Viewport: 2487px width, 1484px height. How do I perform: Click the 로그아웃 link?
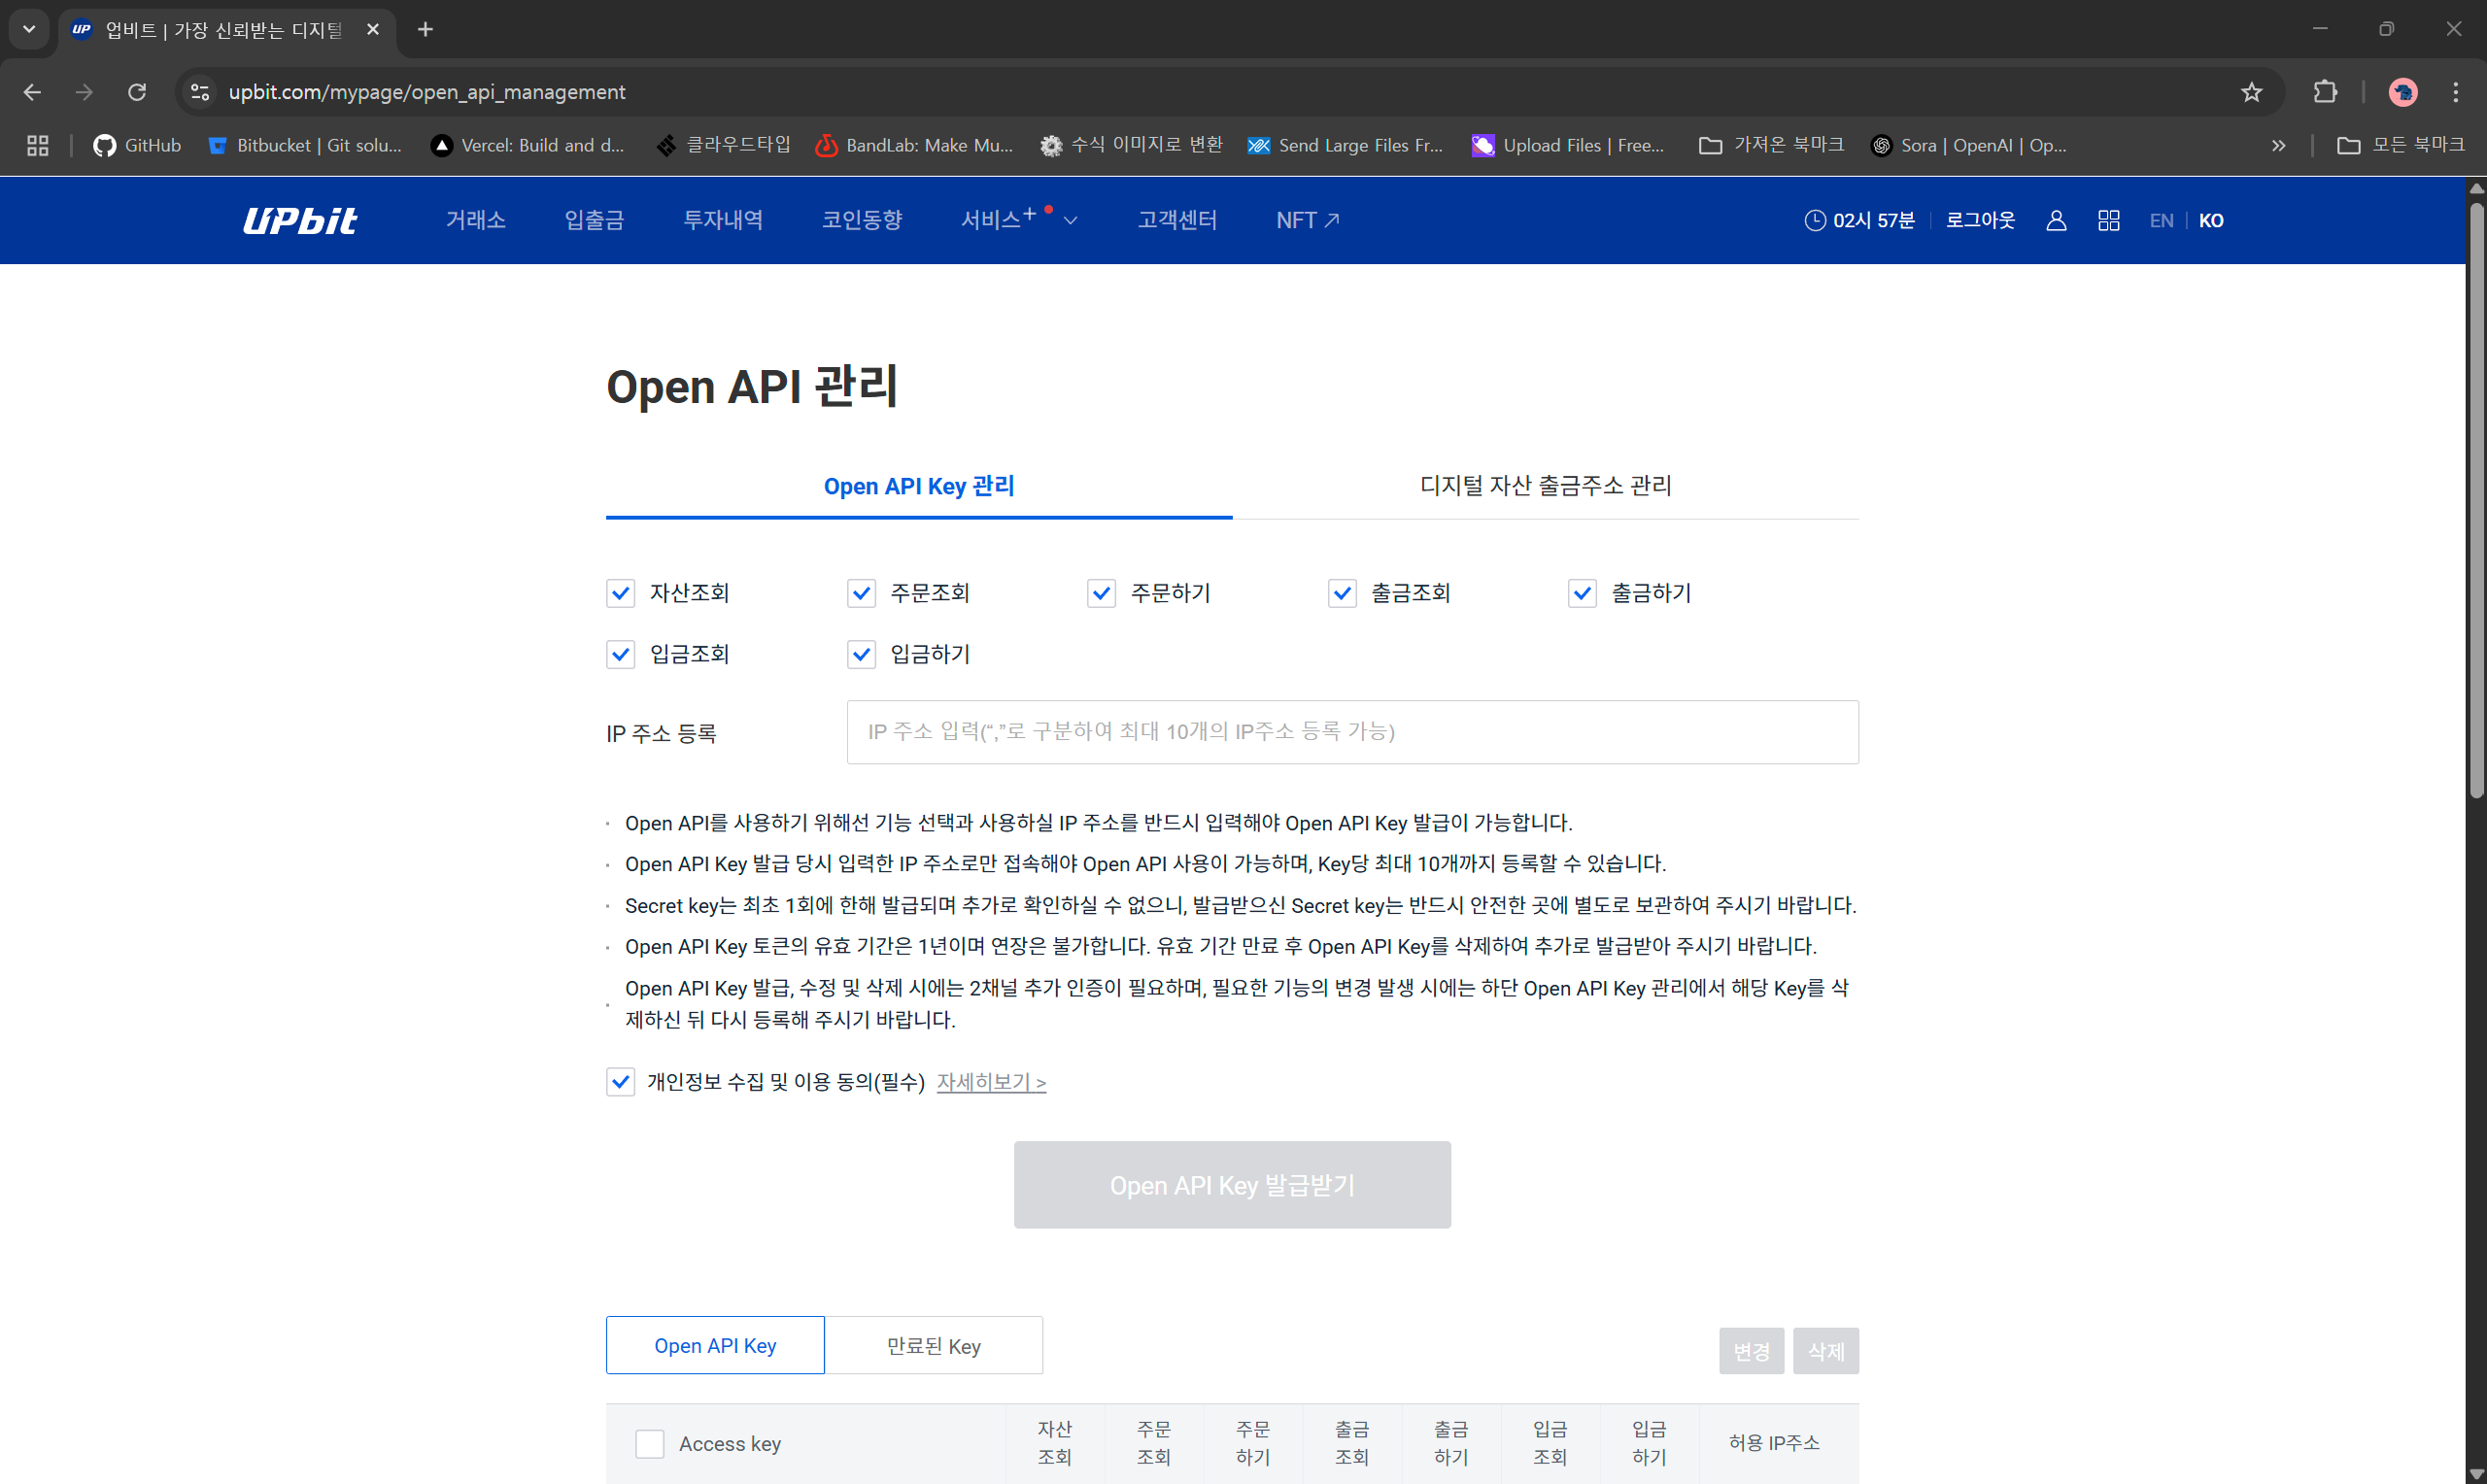pos(1980,220)
